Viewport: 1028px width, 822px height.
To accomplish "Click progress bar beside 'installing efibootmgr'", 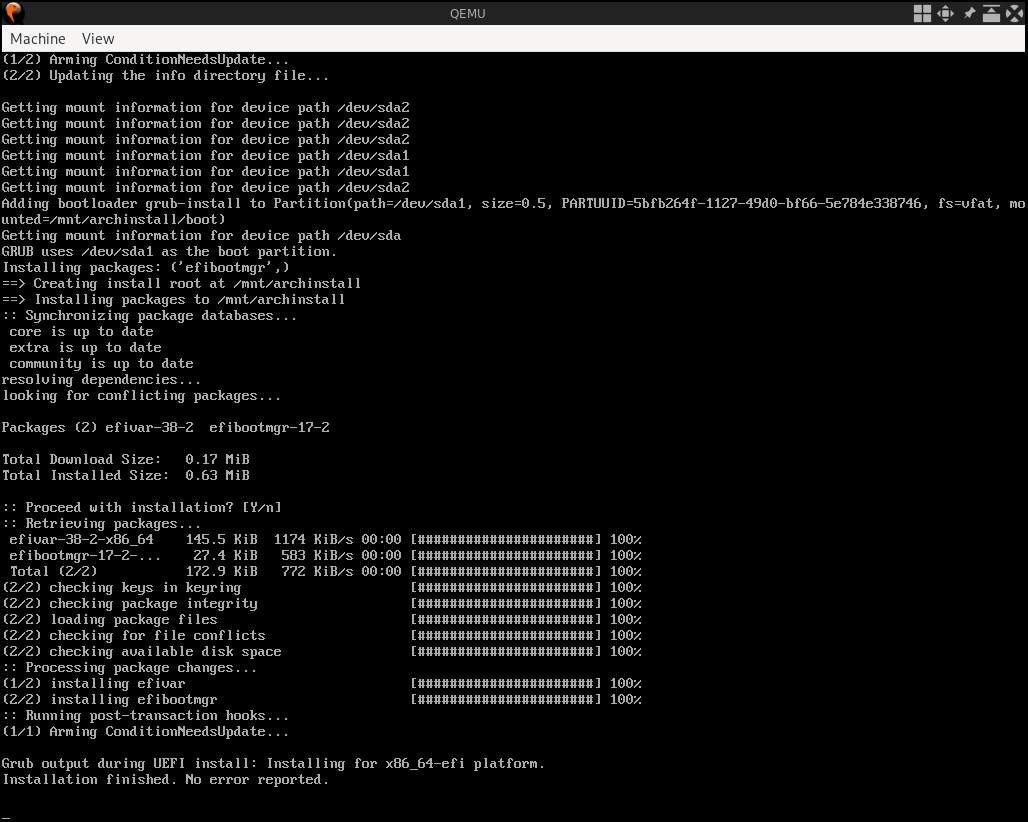I will [505, 699].
